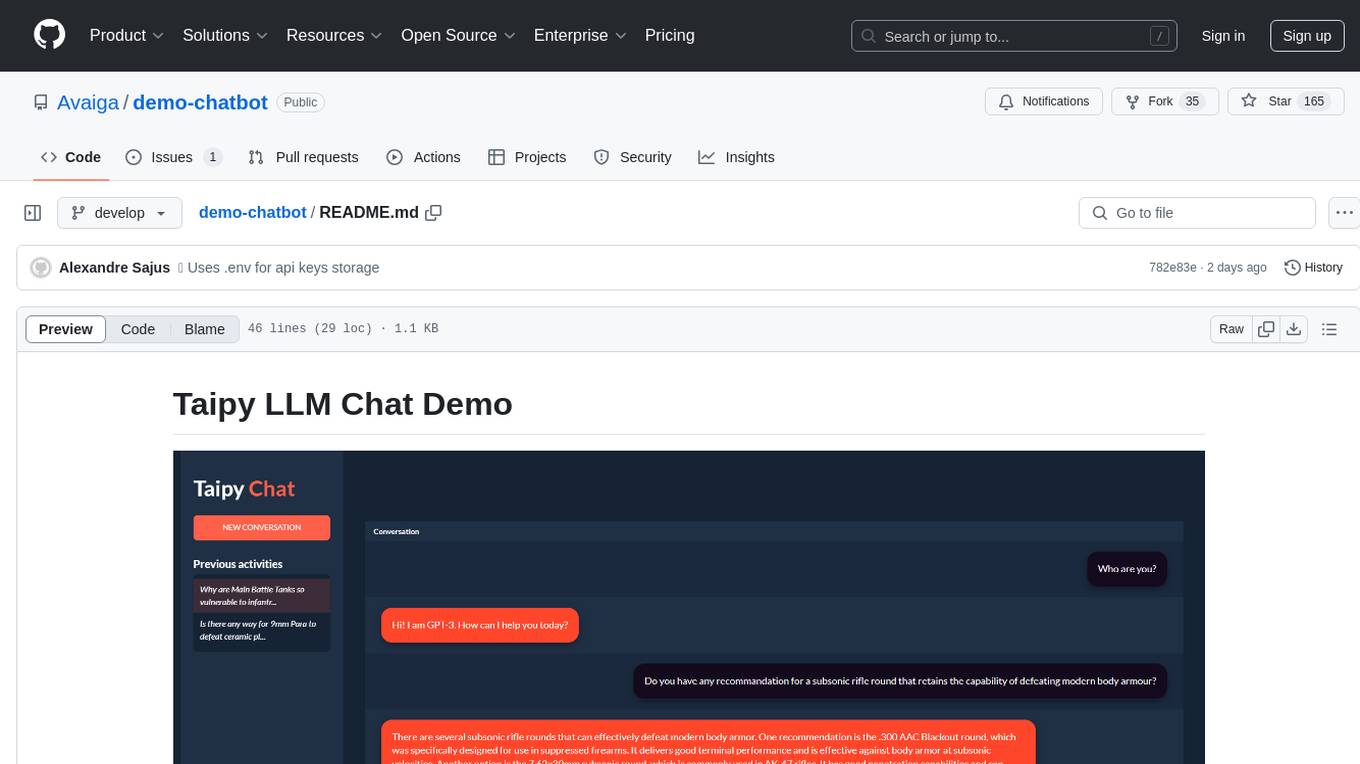Screen dimensions: 1360x764
Task: Open the more file actions menu
Action: (x=1344, y=213)
